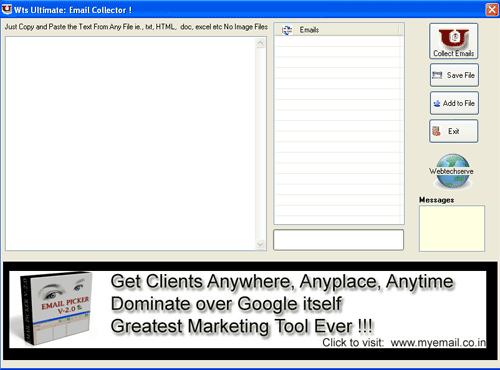This screenshot has width=500, height=370.
Task: Open the Webtechserve globe icon
Action: pyautogui.click(x=452, y=171)
